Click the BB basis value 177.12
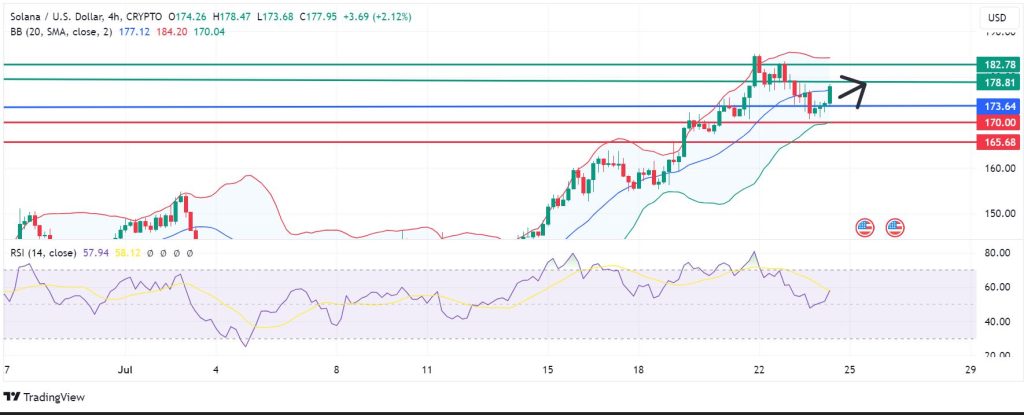 point(133,31)
